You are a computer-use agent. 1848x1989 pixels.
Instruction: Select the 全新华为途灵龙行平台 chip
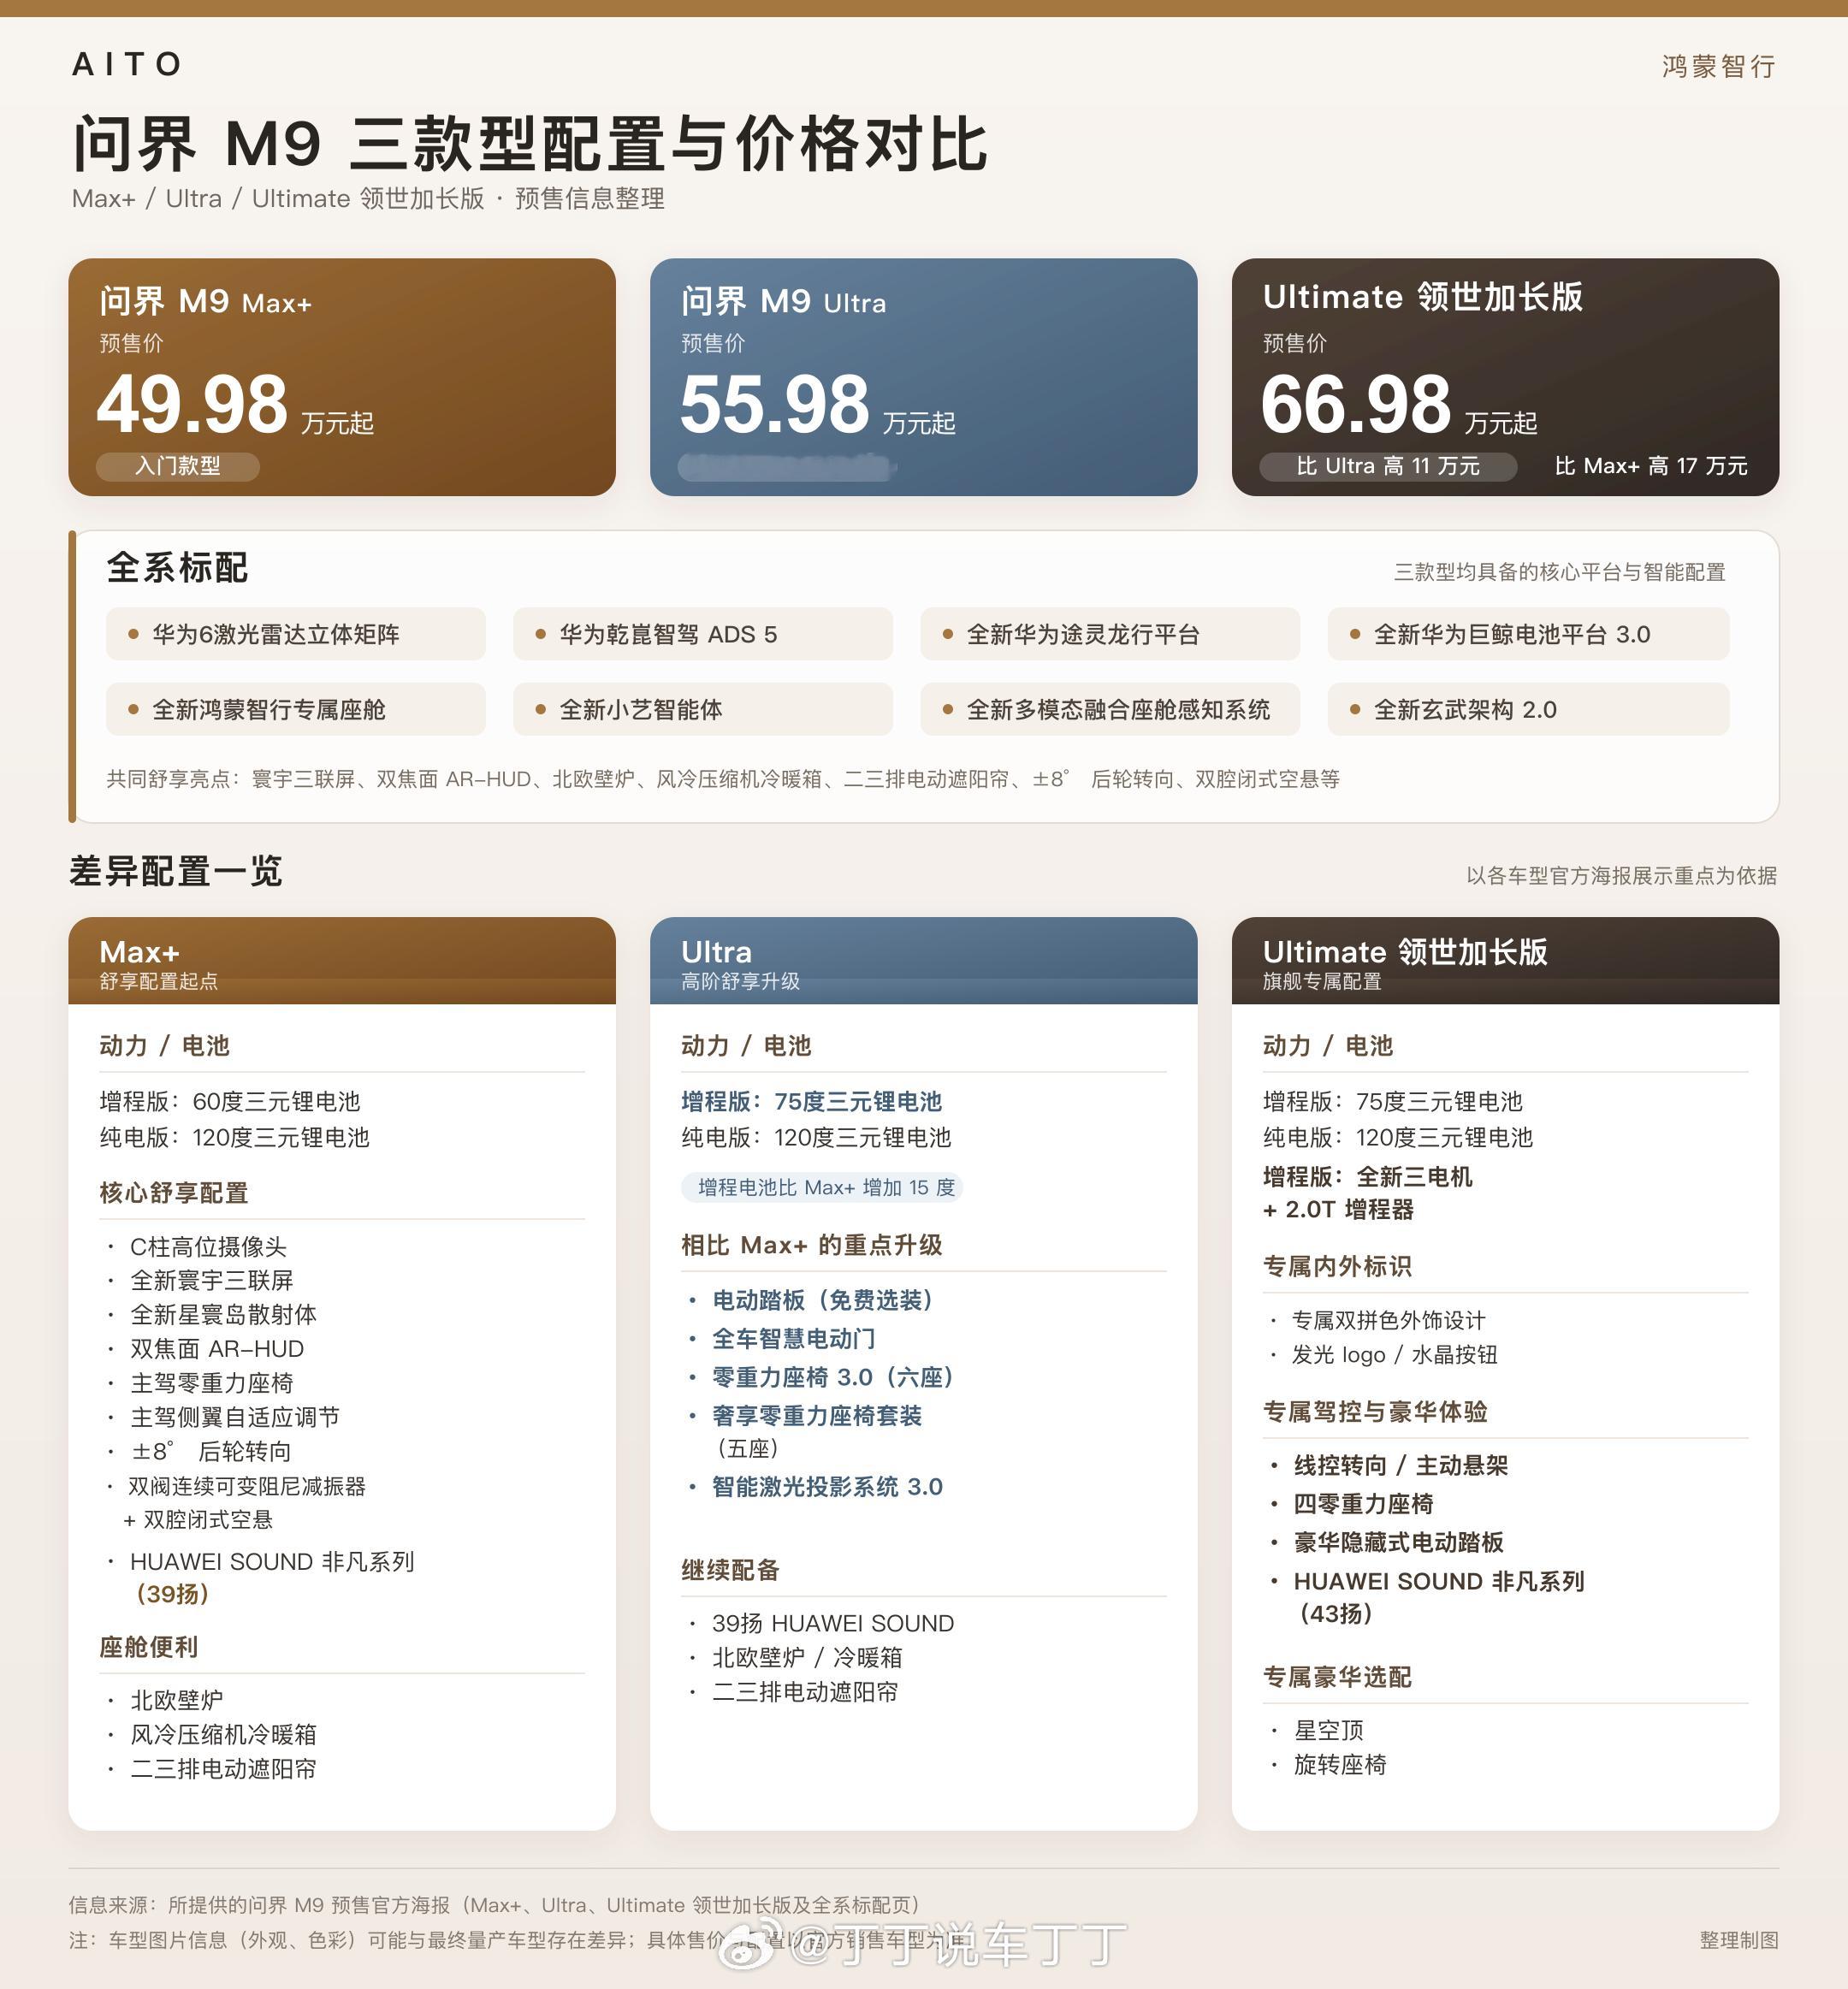[x=1110, y=634]
